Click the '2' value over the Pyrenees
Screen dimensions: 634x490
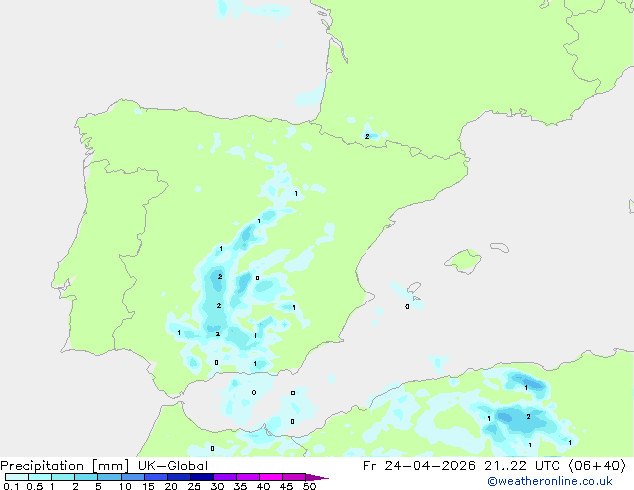367,137
